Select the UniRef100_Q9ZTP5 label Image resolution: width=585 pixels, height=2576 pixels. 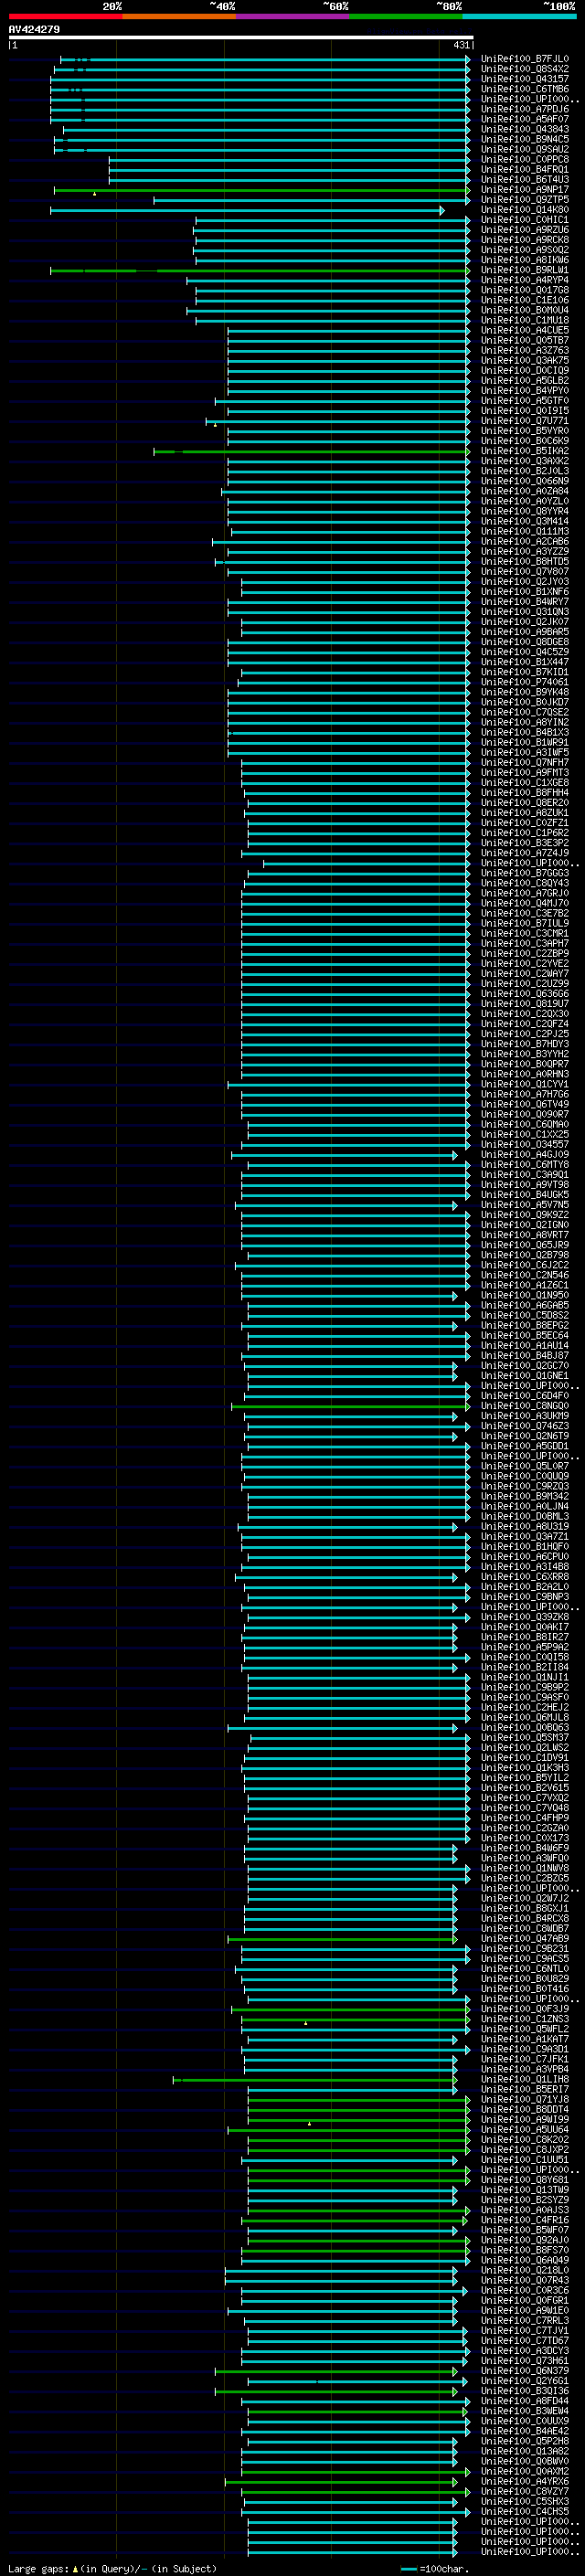[525, 199]
